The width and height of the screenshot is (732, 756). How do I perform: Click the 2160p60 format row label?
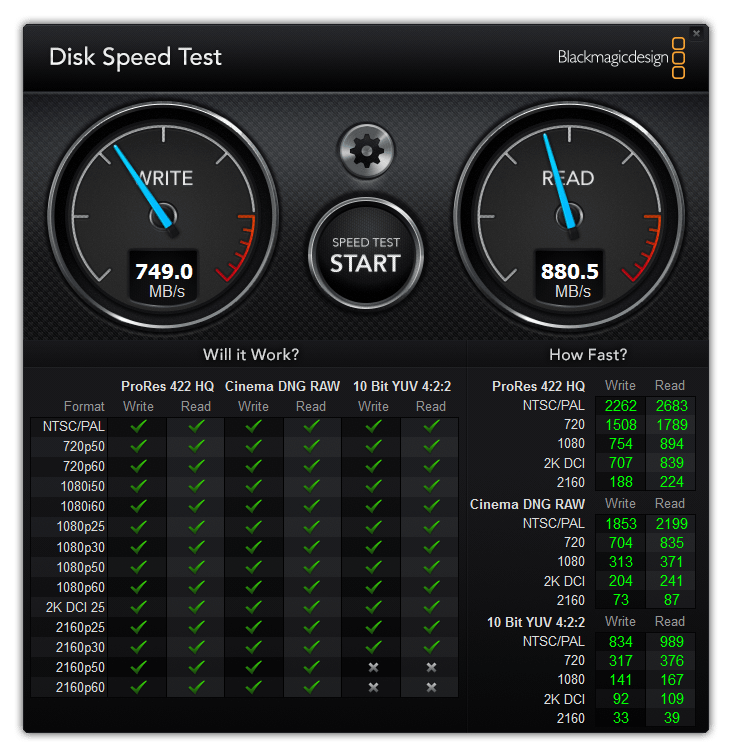[80, 688]
